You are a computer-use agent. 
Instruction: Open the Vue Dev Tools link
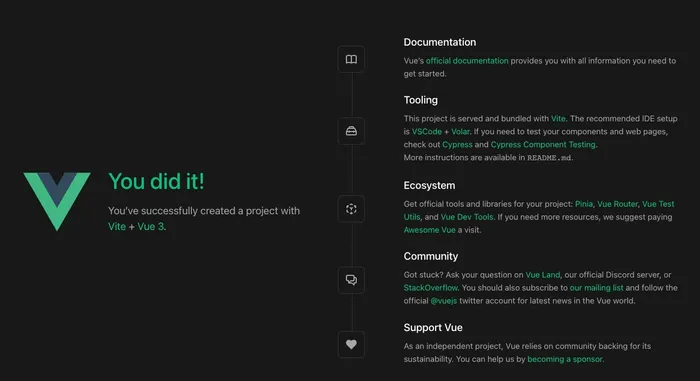coord(467,217)
